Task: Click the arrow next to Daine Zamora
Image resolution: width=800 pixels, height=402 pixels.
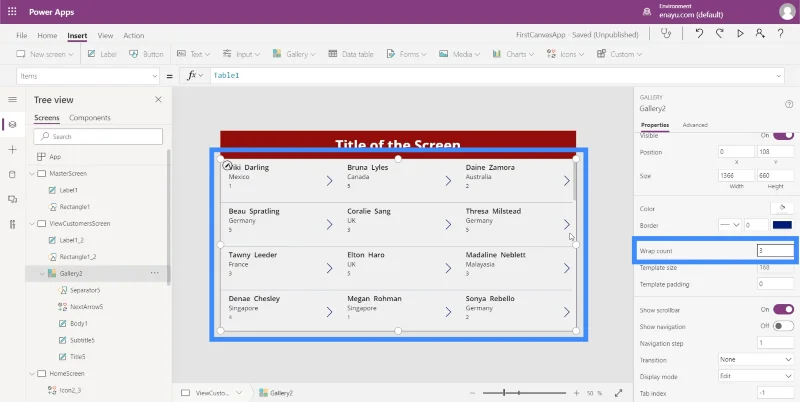Action: (566, 181)
